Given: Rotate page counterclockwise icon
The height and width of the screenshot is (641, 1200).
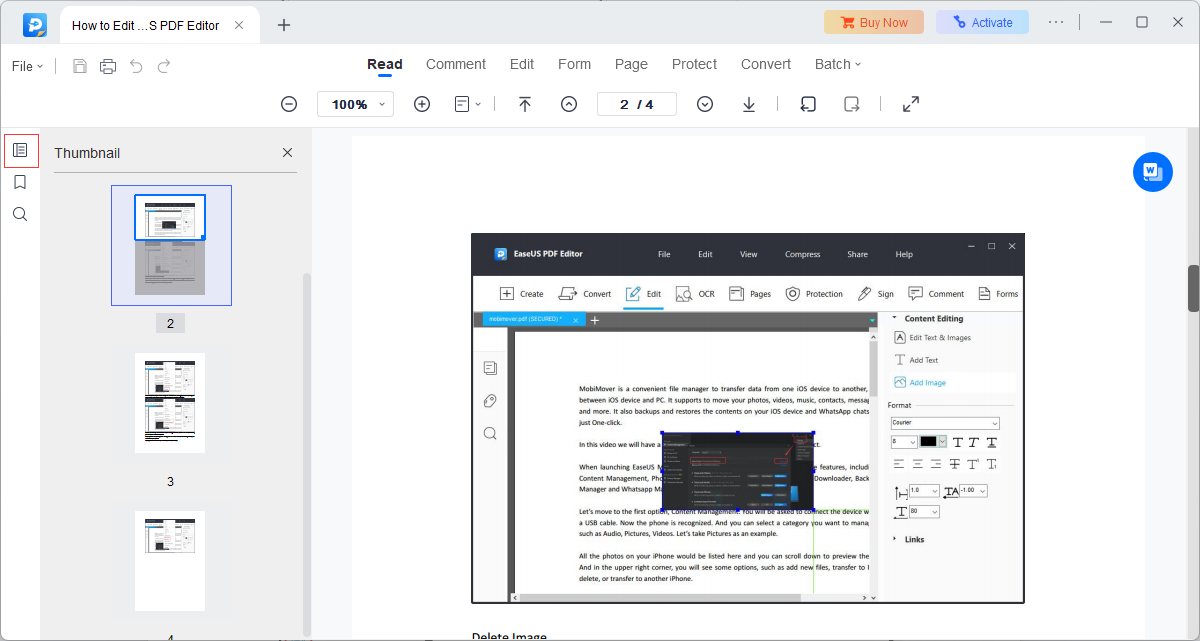Looking at the screenshot, I should (808, 104).
